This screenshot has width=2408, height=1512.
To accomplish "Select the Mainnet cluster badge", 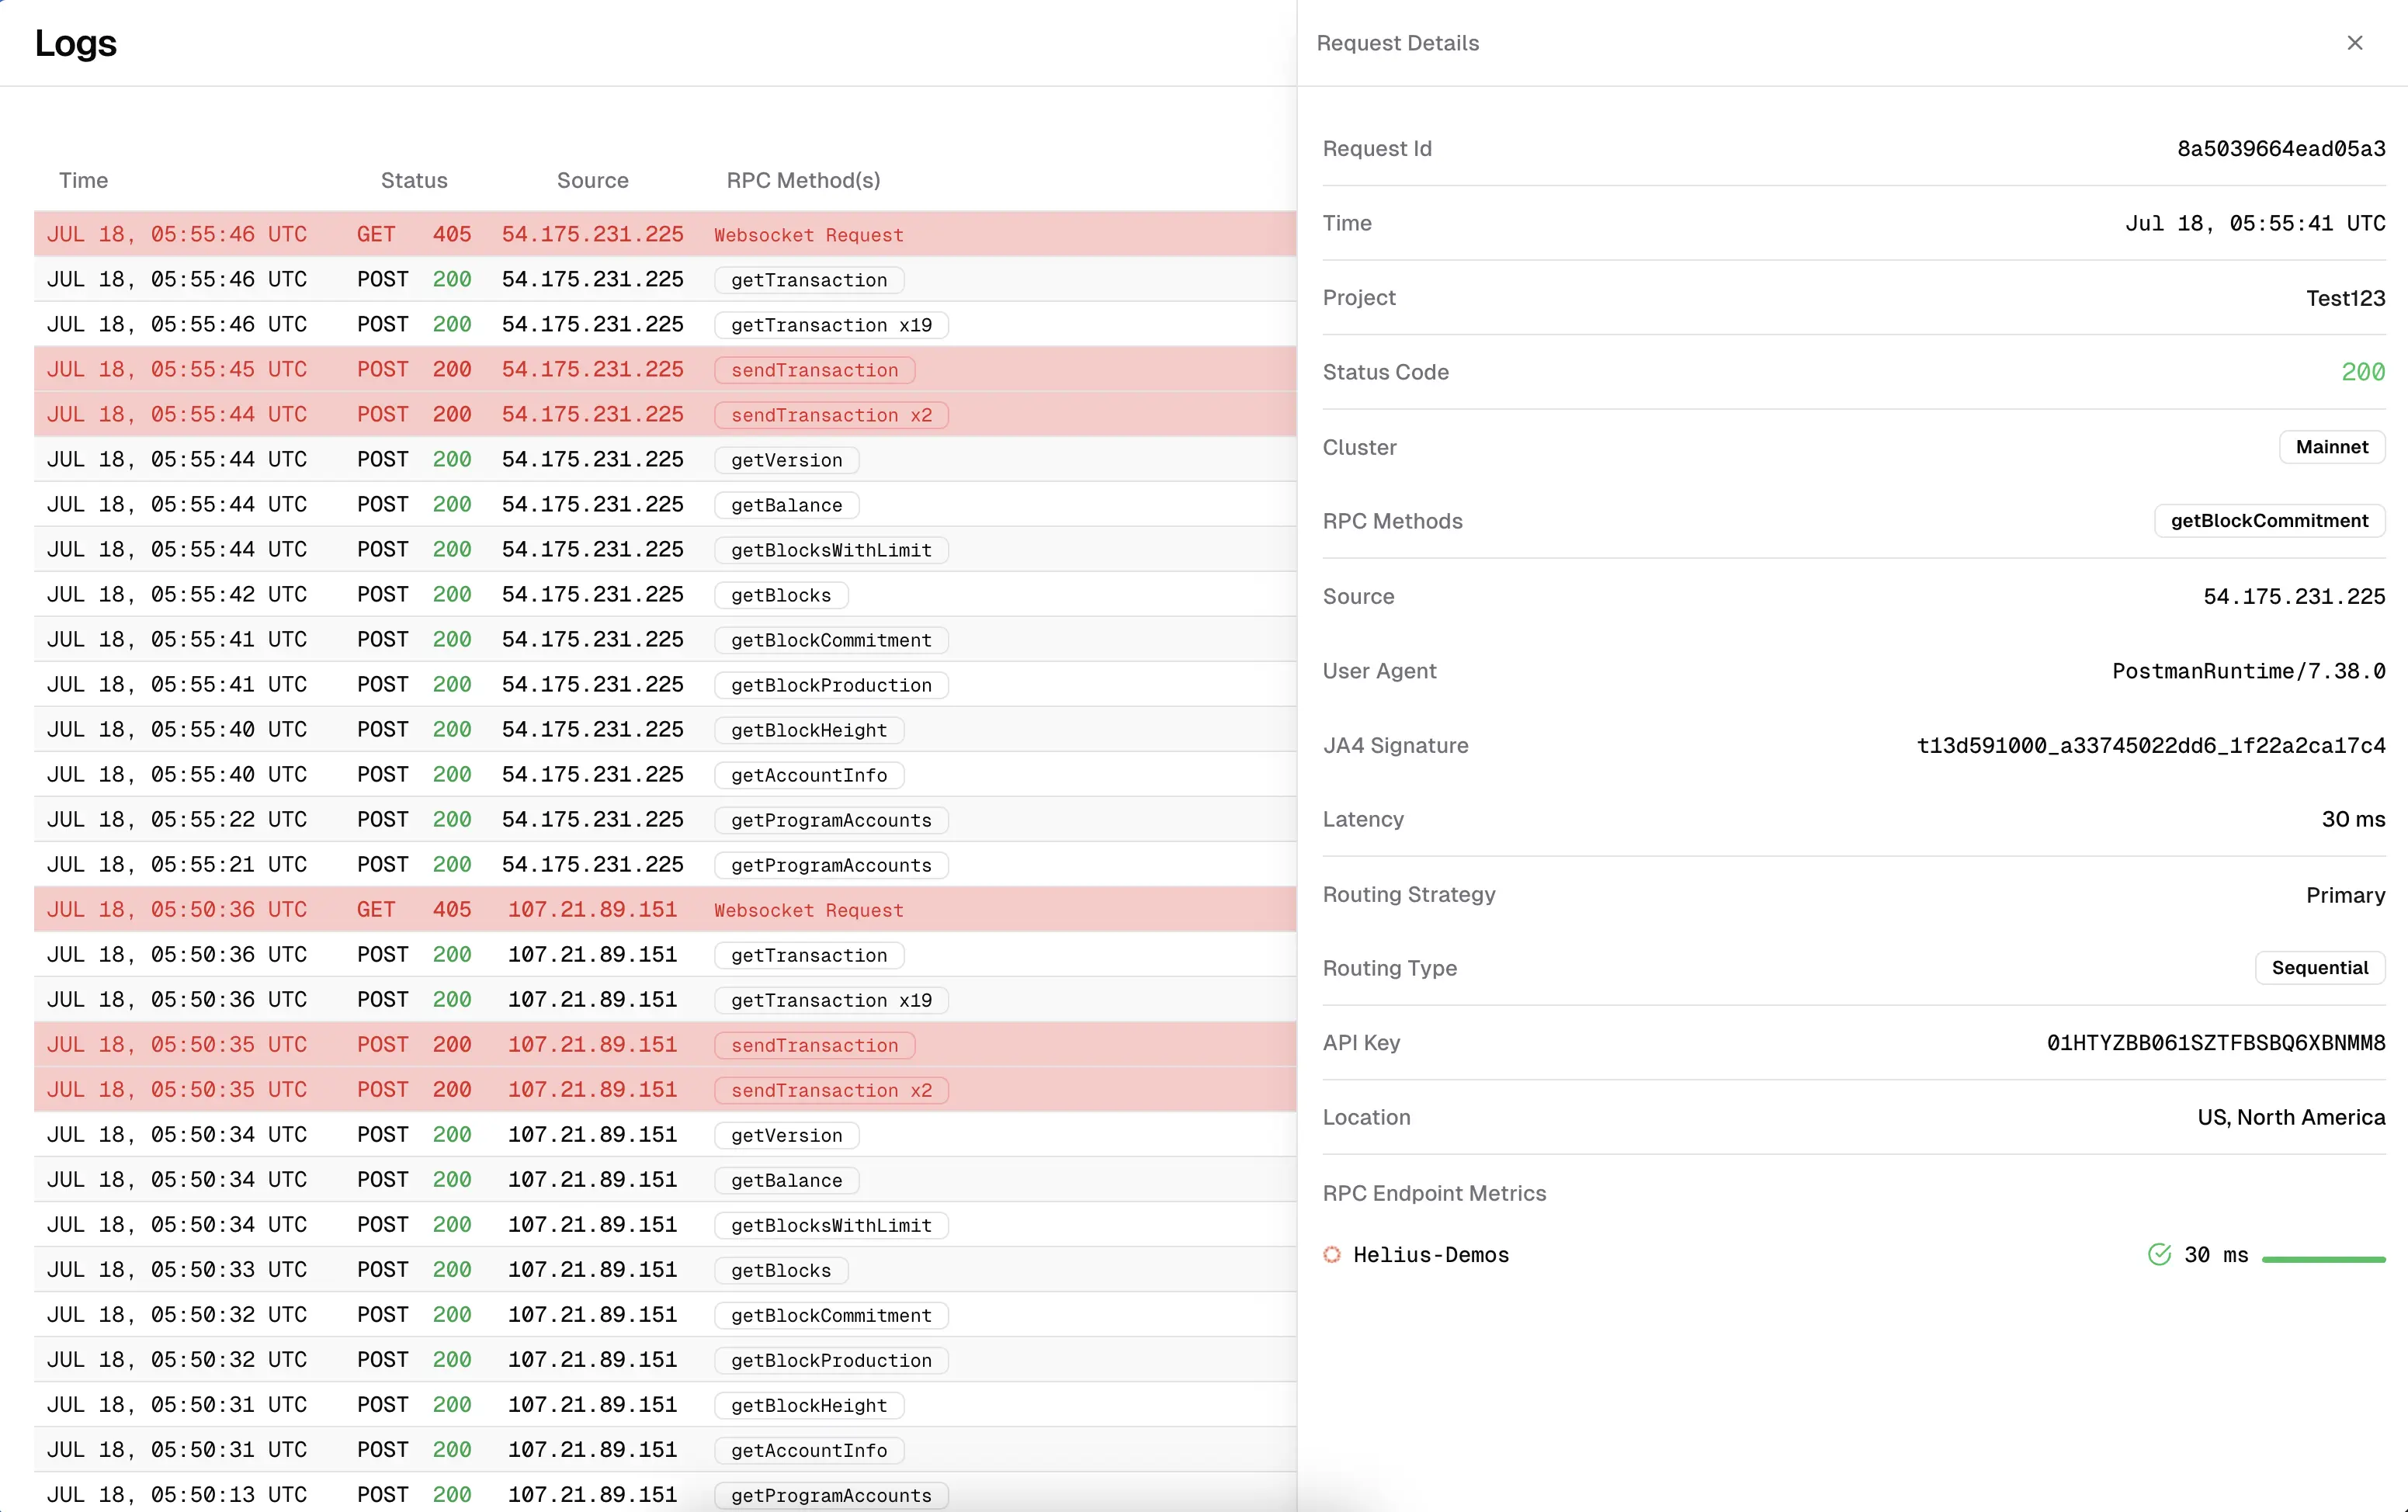I will pos(2331,447).
